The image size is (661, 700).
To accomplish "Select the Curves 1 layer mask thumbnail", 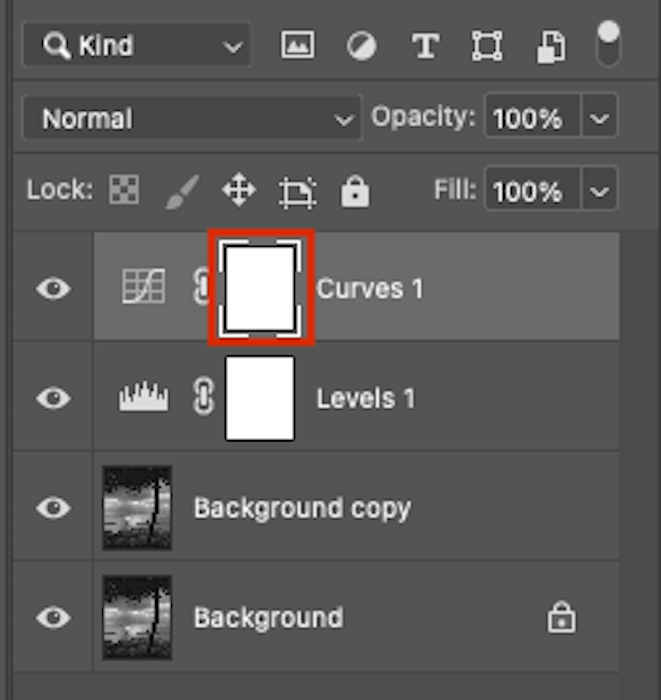I will [x=260, y=288].
